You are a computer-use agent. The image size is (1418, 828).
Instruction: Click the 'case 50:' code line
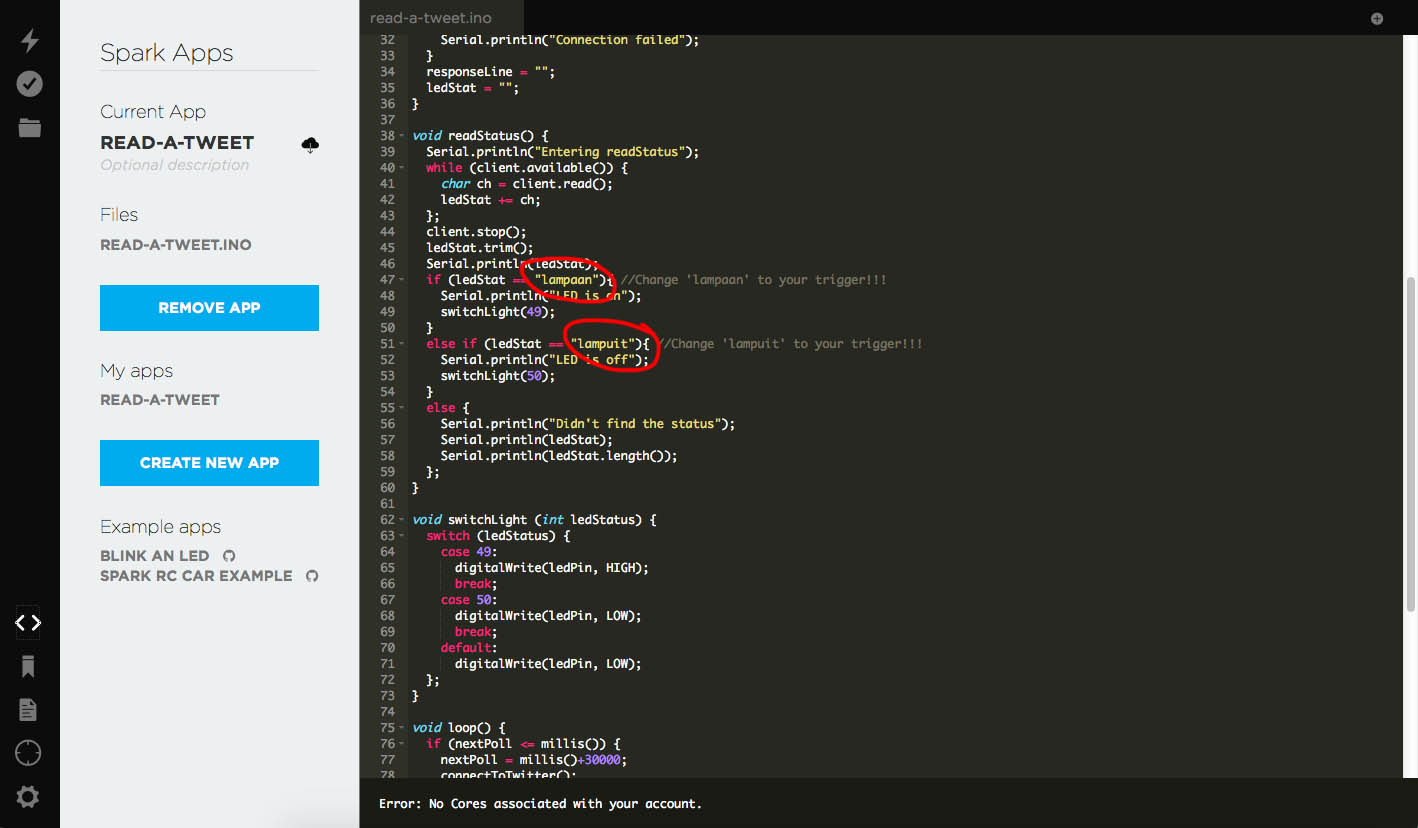tap(469, 599)
